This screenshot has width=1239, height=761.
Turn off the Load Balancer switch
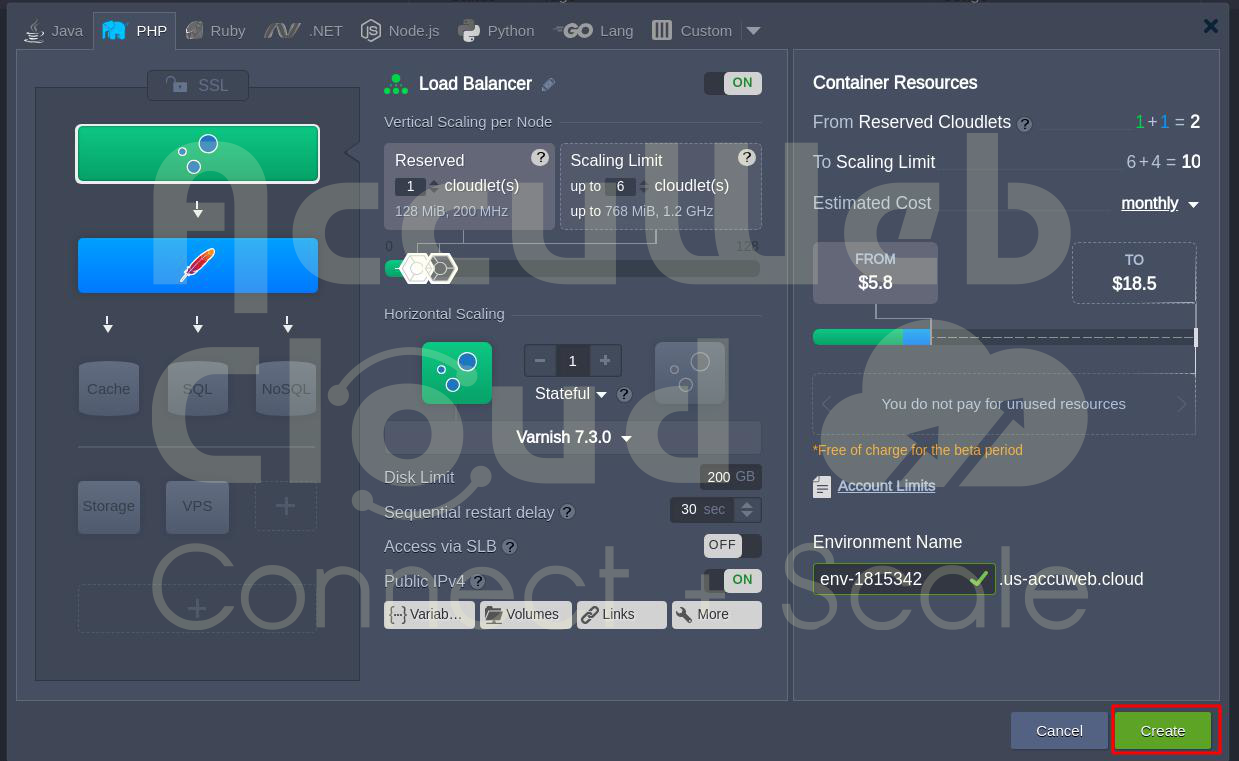coord(732,83)
